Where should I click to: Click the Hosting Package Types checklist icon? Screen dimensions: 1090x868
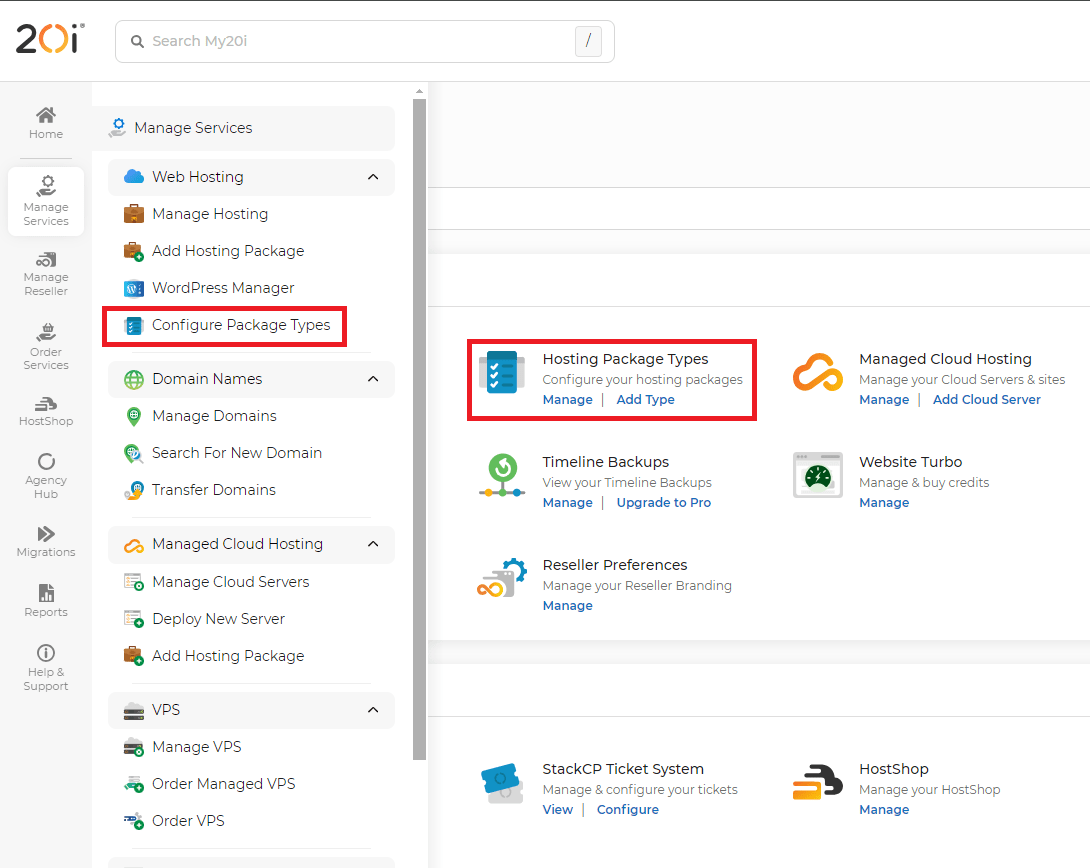click(502, 372)
